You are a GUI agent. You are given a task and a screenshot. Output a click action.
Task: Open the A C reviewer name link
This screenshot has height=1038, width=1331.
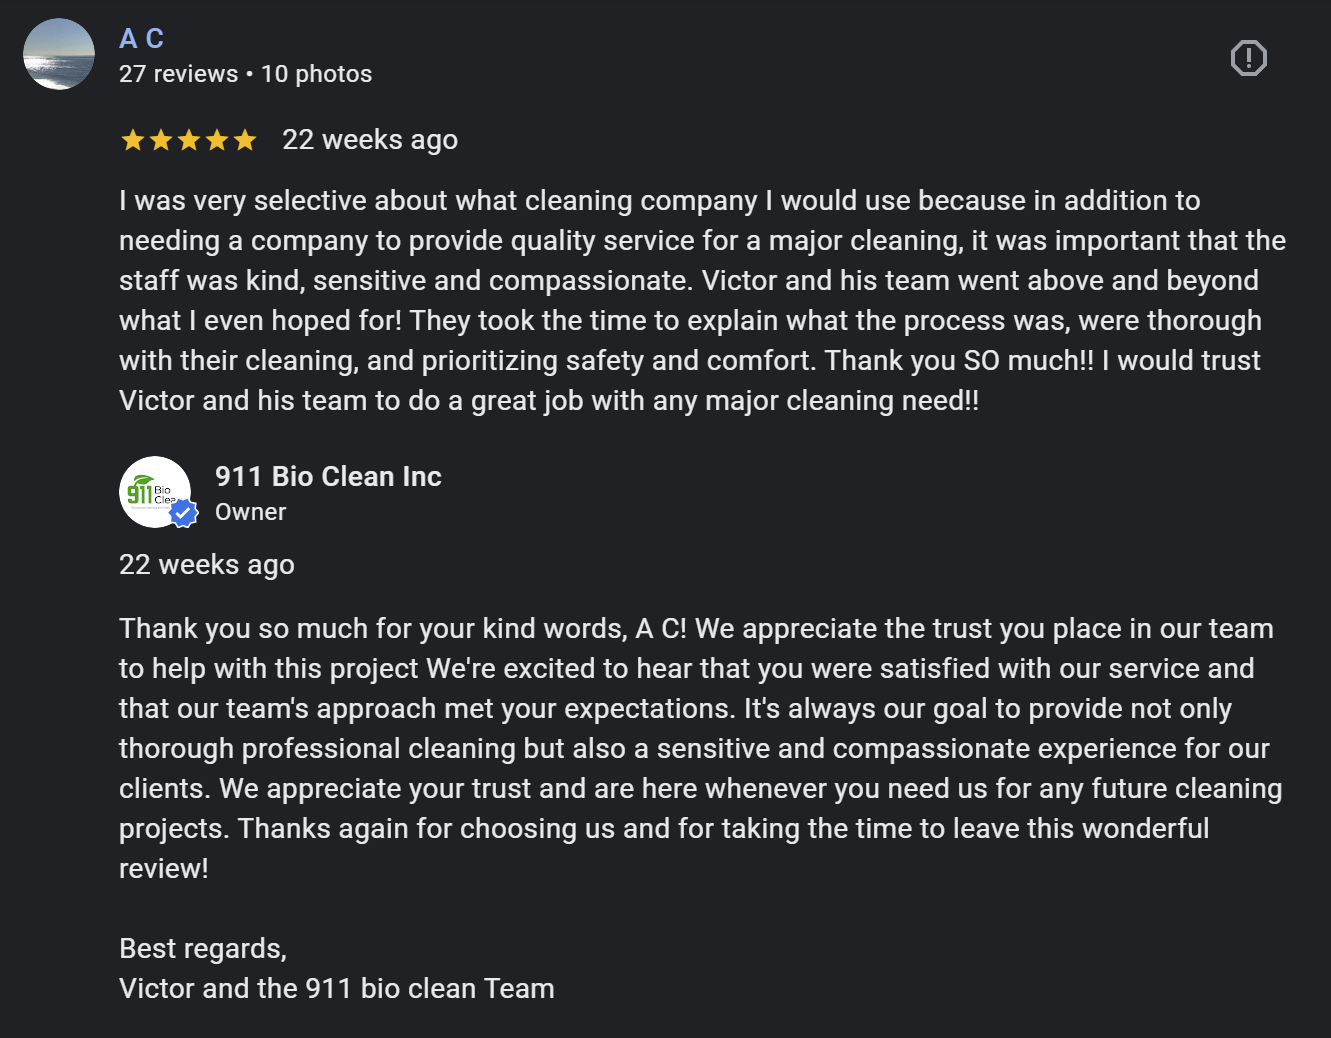[141, 38]
